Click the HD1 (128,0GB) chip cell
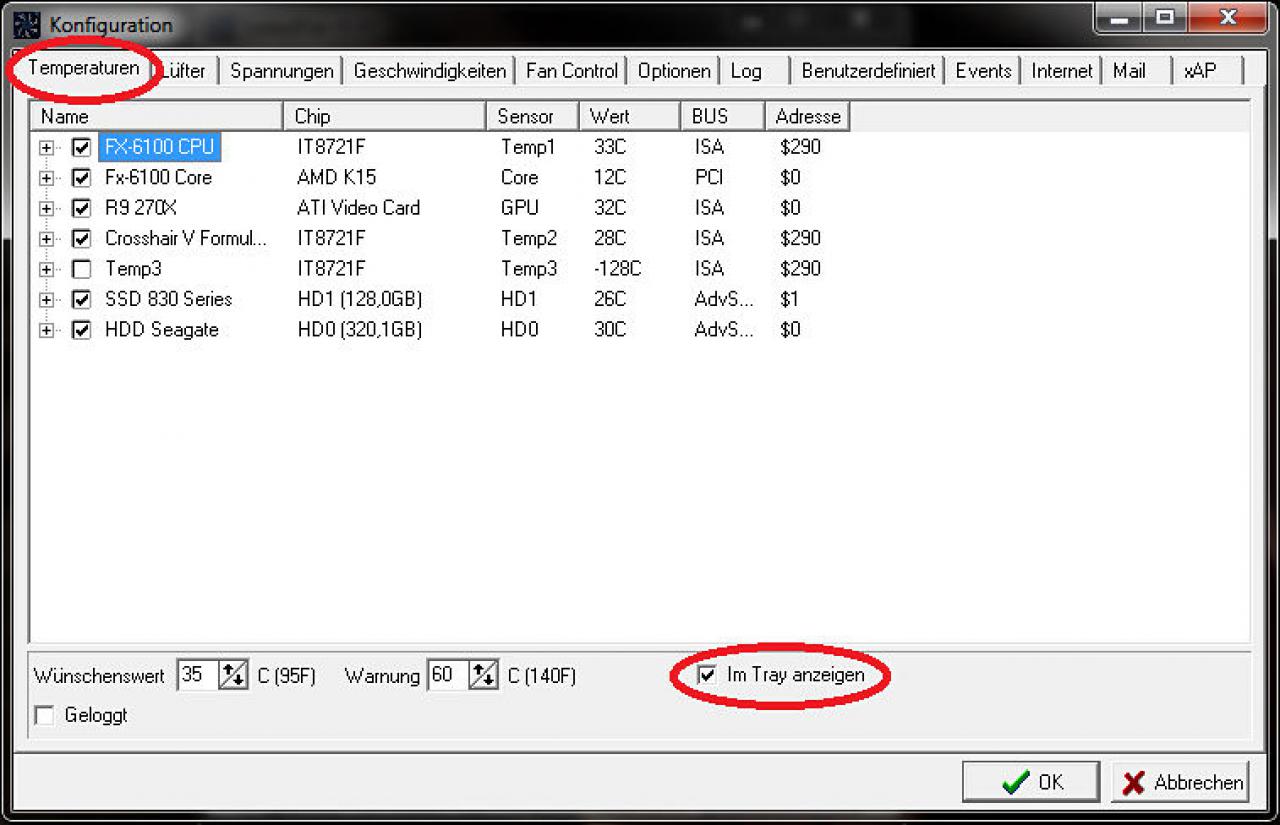The image size is (1280, 825). coord(360,299)
